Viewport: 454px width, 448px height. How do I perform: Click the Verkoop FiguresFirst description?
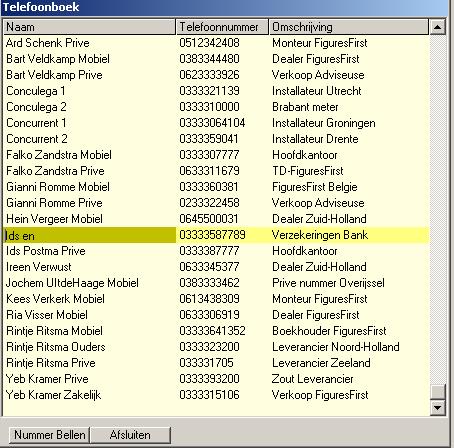click(x=320, y=395)
